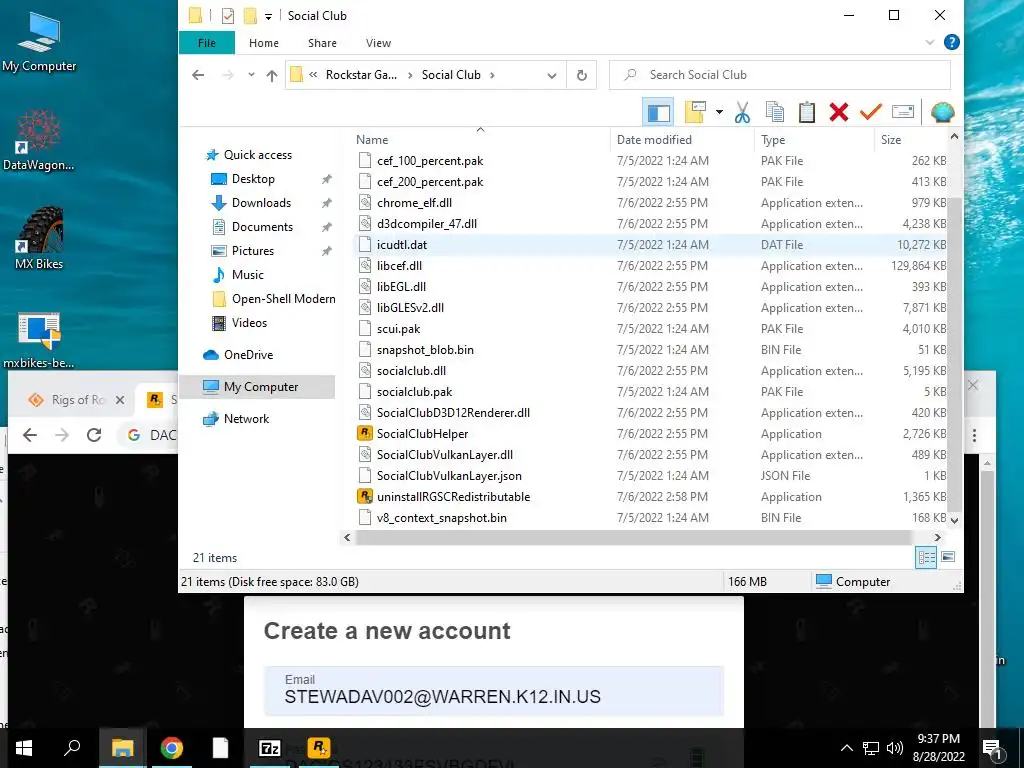Reload the page in Chrome window

tap(94, 435)
